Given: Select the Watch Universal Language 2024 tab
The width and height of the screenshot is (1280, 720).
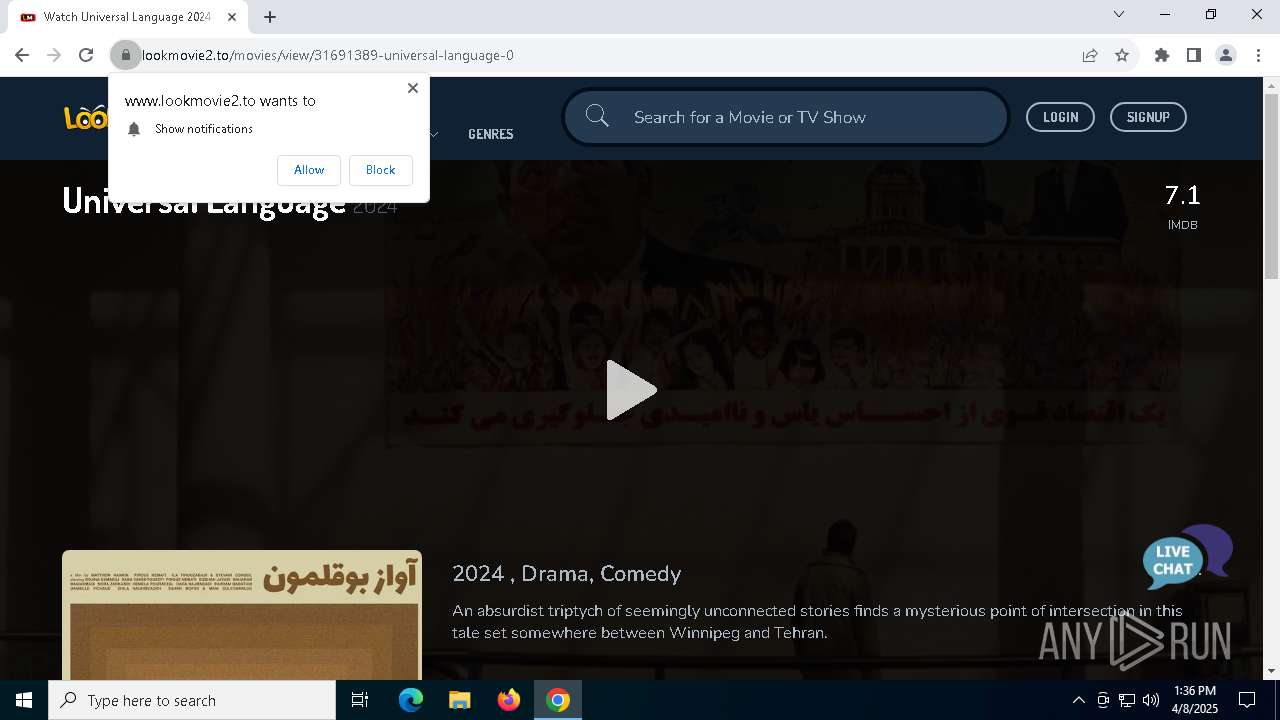Looking at the screenshot, I should click(x=127, y=17).
